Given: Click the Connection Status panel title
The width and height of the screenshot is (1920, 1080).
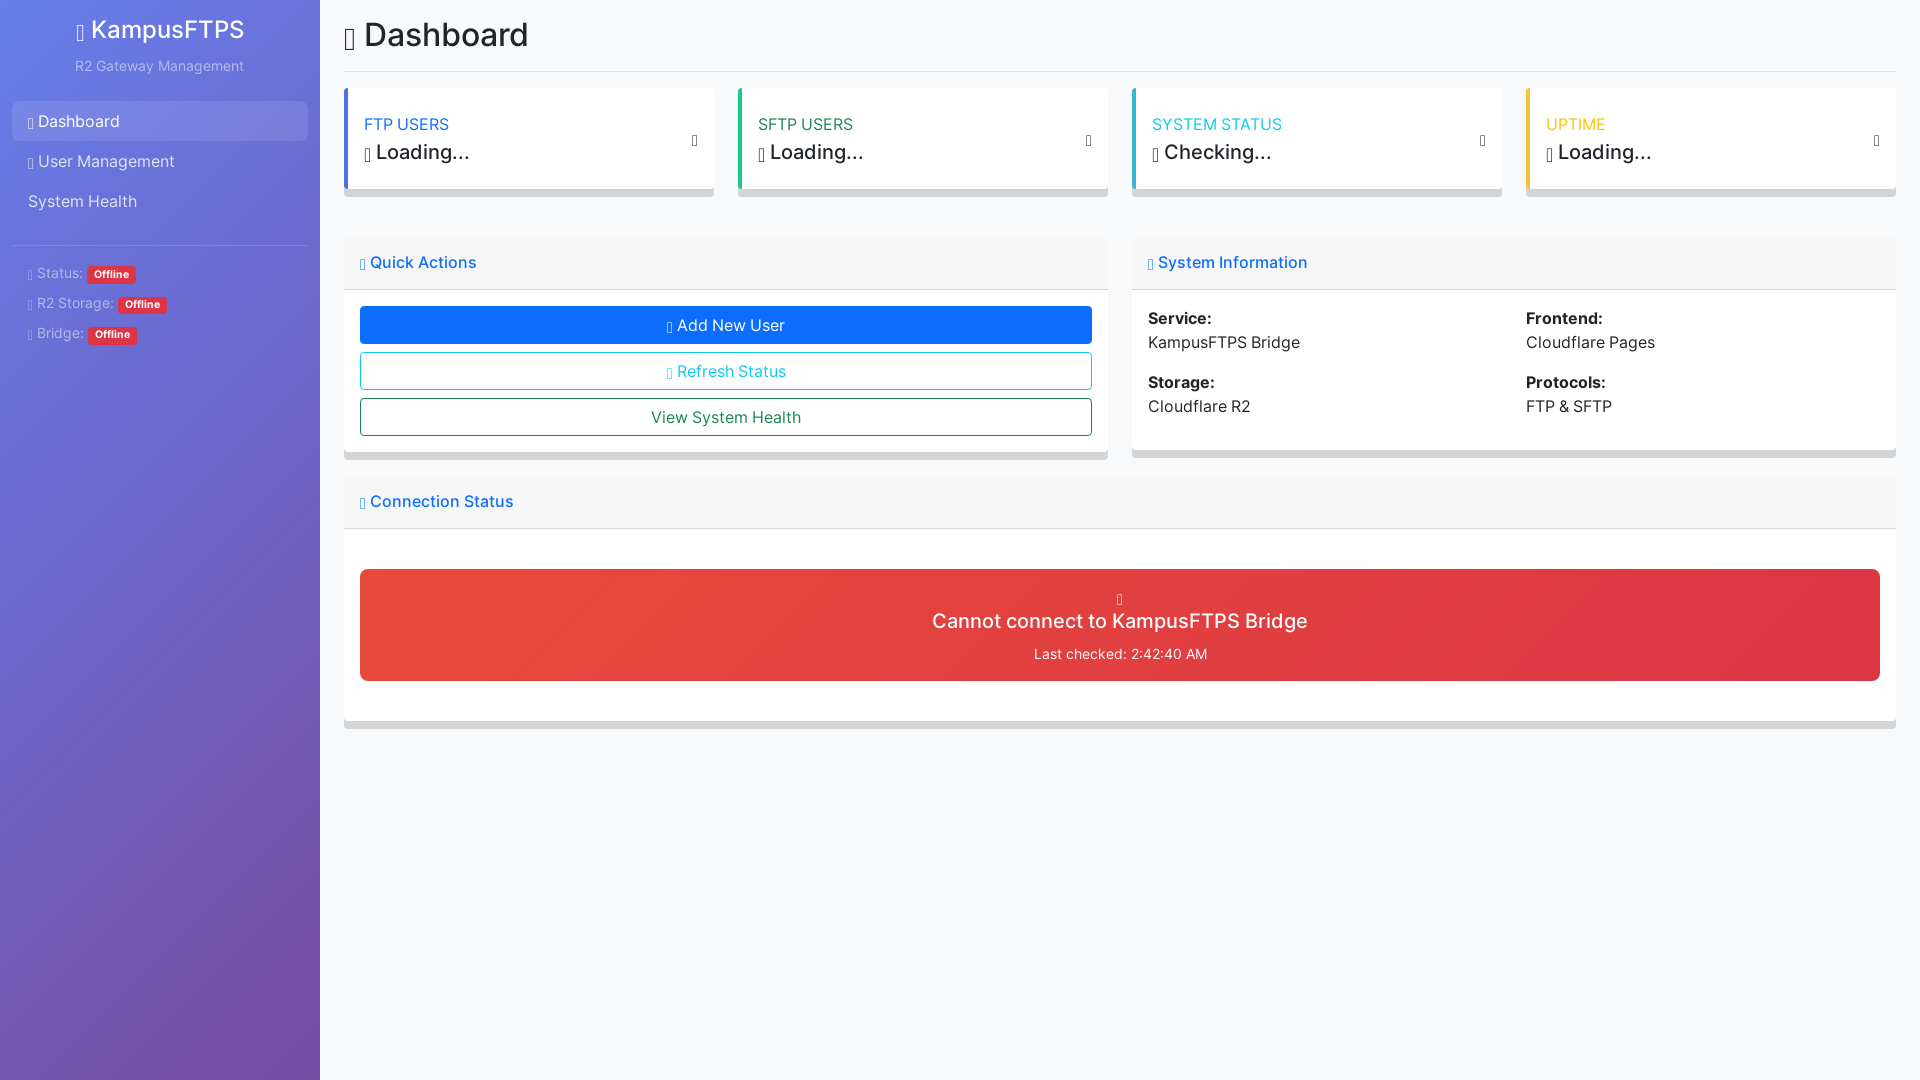Looking at the screenshot, I should coord(441,501).
